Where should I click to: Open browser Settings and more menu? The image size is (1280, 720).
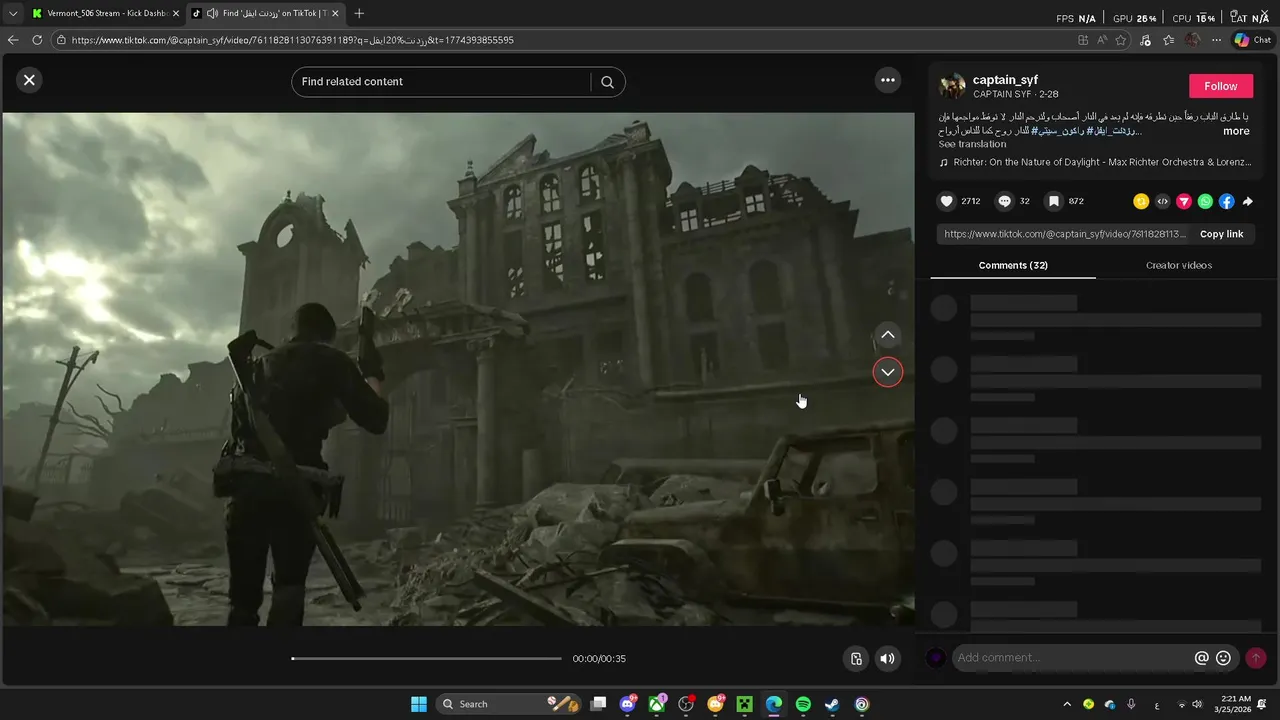click(x=1216, y=40)
